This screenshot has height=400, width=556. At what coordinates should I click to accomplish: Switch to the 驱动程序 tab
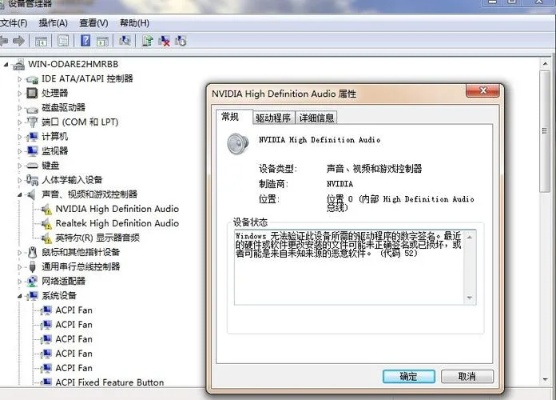click(273, 118)
